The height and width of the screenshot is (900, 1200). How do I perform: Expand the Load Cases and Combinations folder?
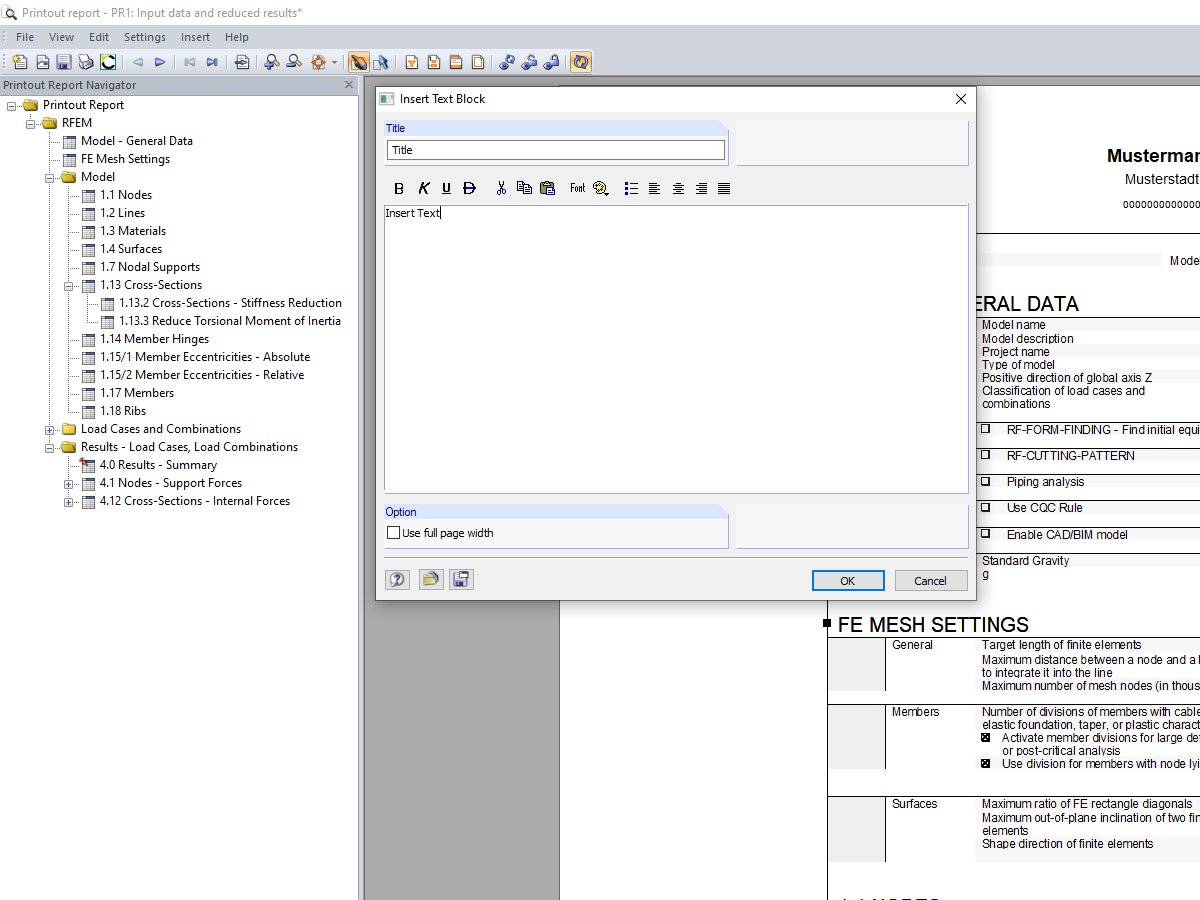(49, 428)
